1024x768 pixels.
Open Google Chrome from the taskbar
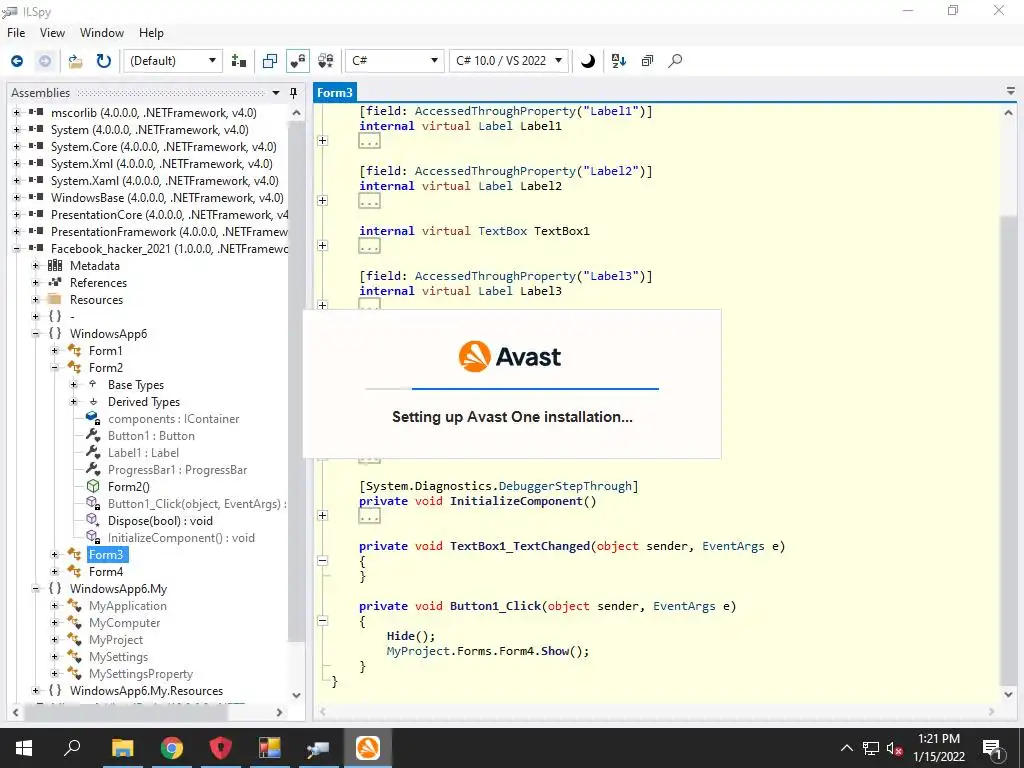coord(172,748)
